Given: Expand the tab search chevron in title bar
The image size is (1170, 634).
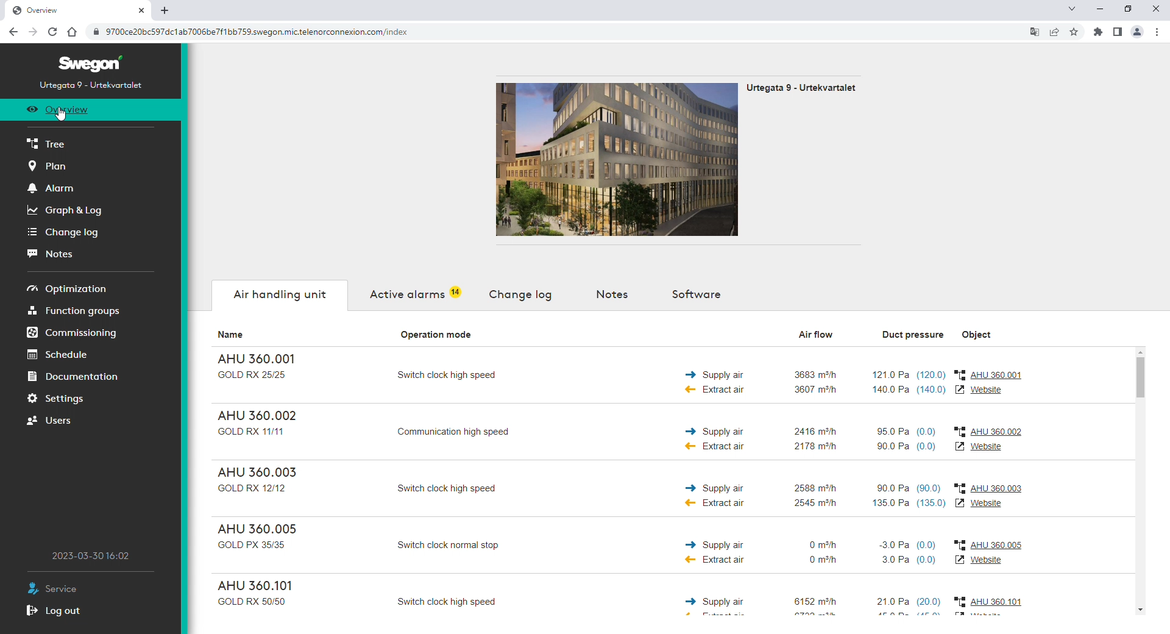Looking at the screenshot, I should coord(1072,9).
